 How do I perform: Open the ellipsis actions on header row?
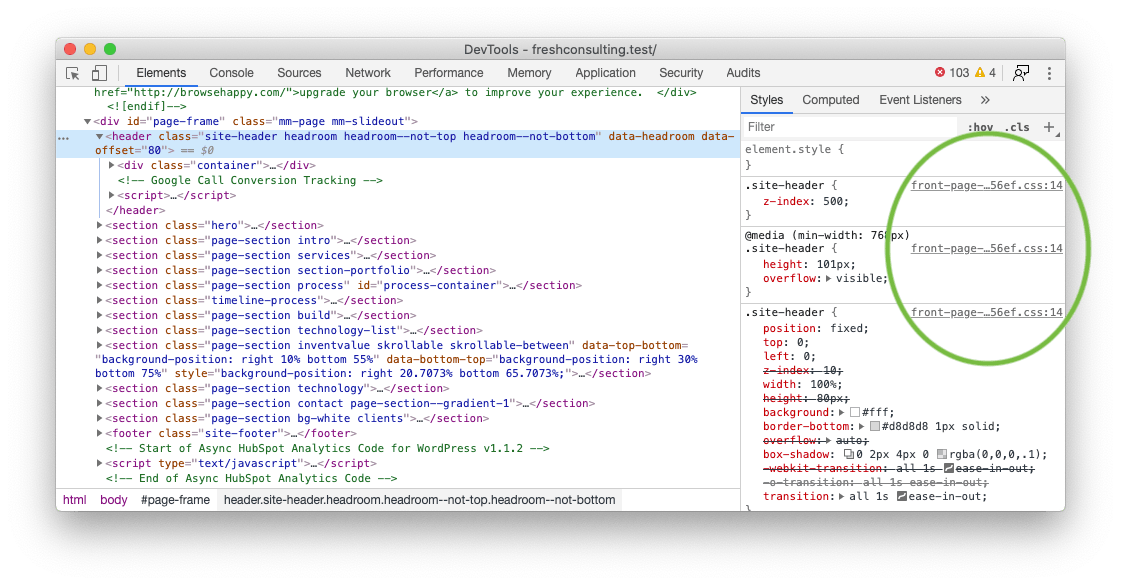click(x=64, y=138)
